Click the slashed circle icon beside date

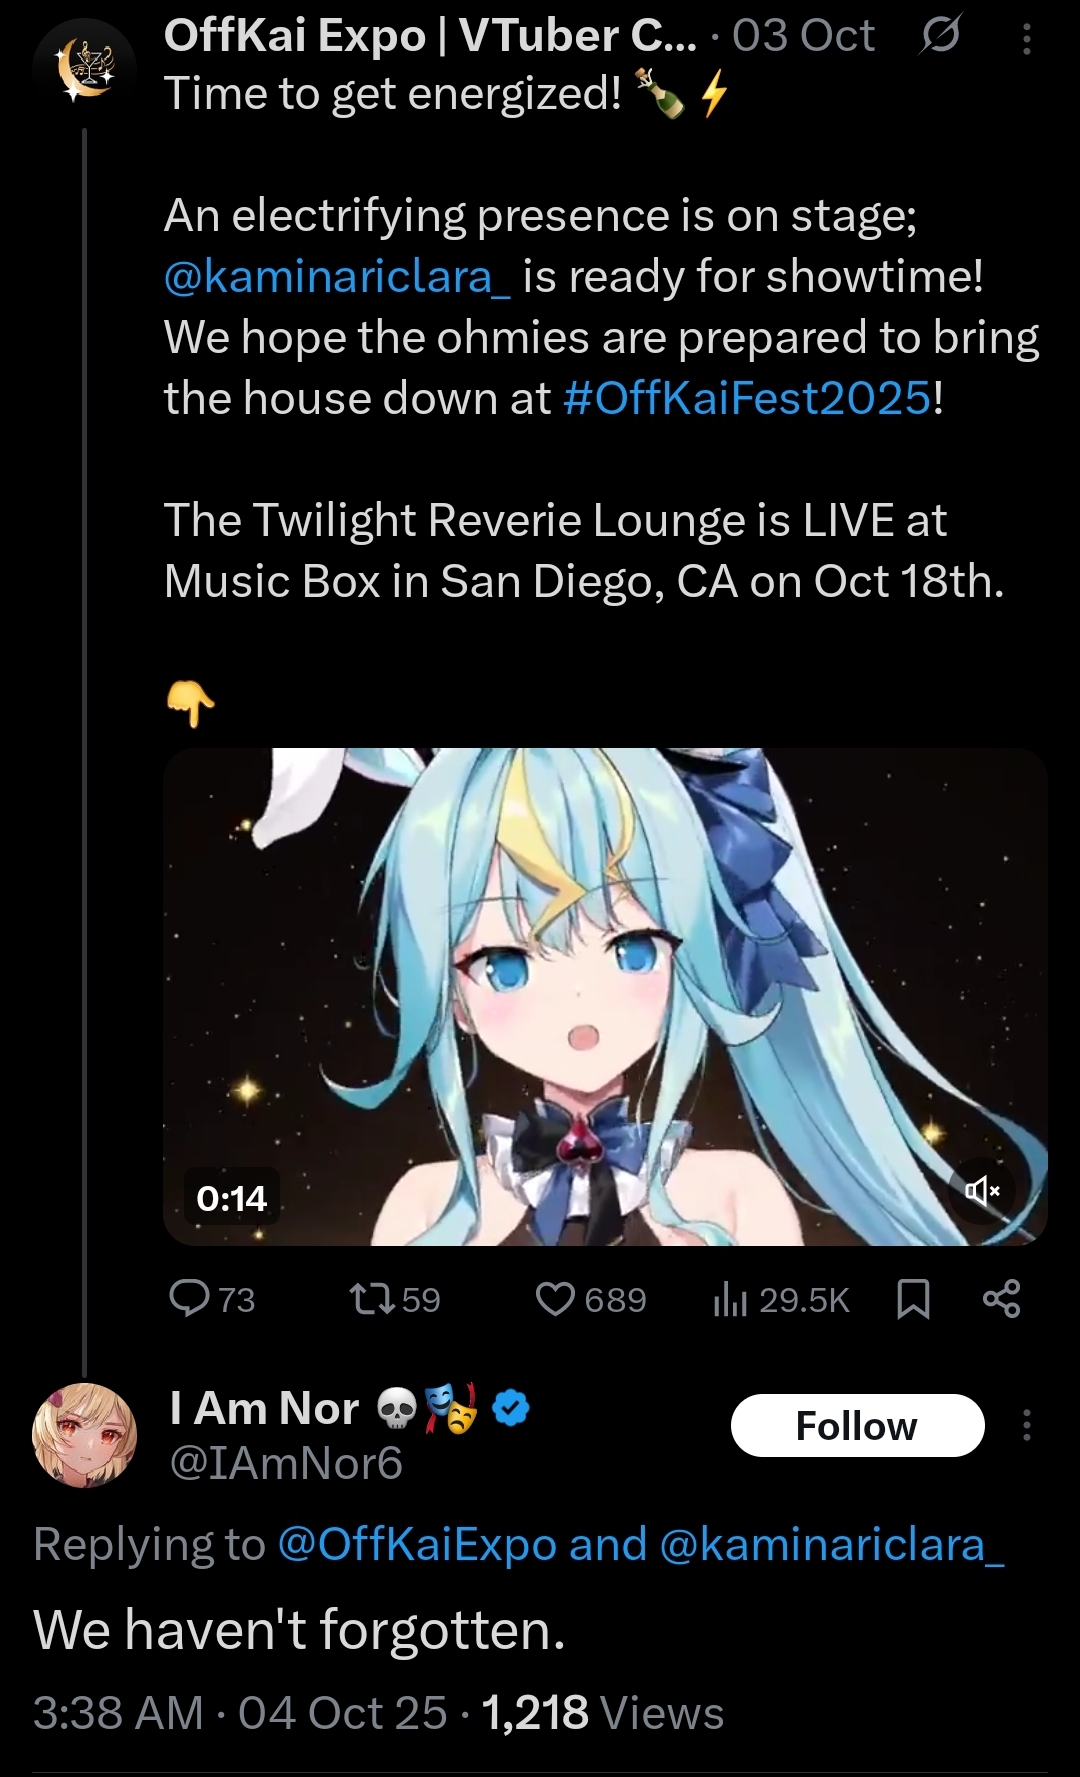940,36
